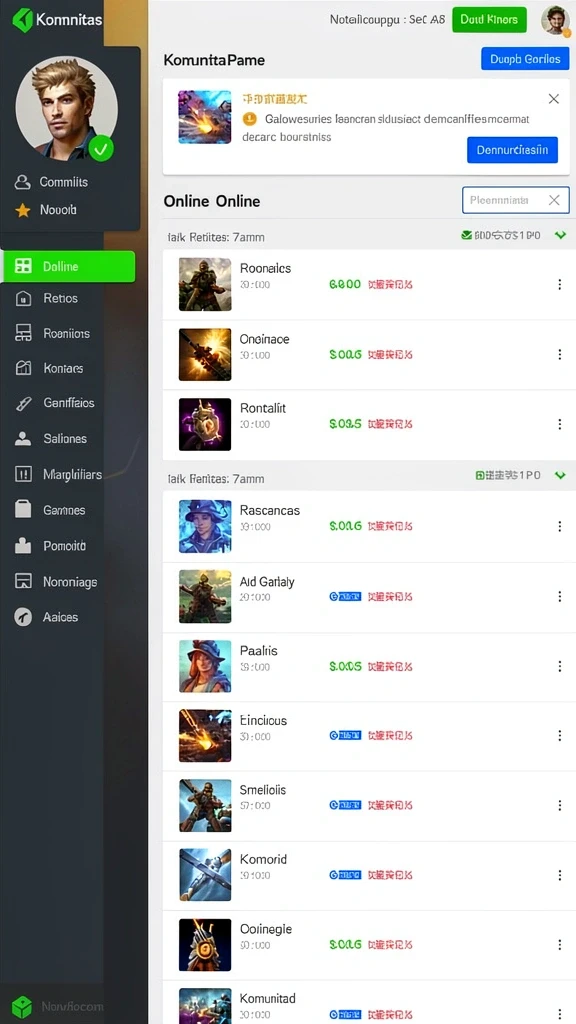
Task: Click the green cube icon at sidebar bottom
Action: 22,1007
